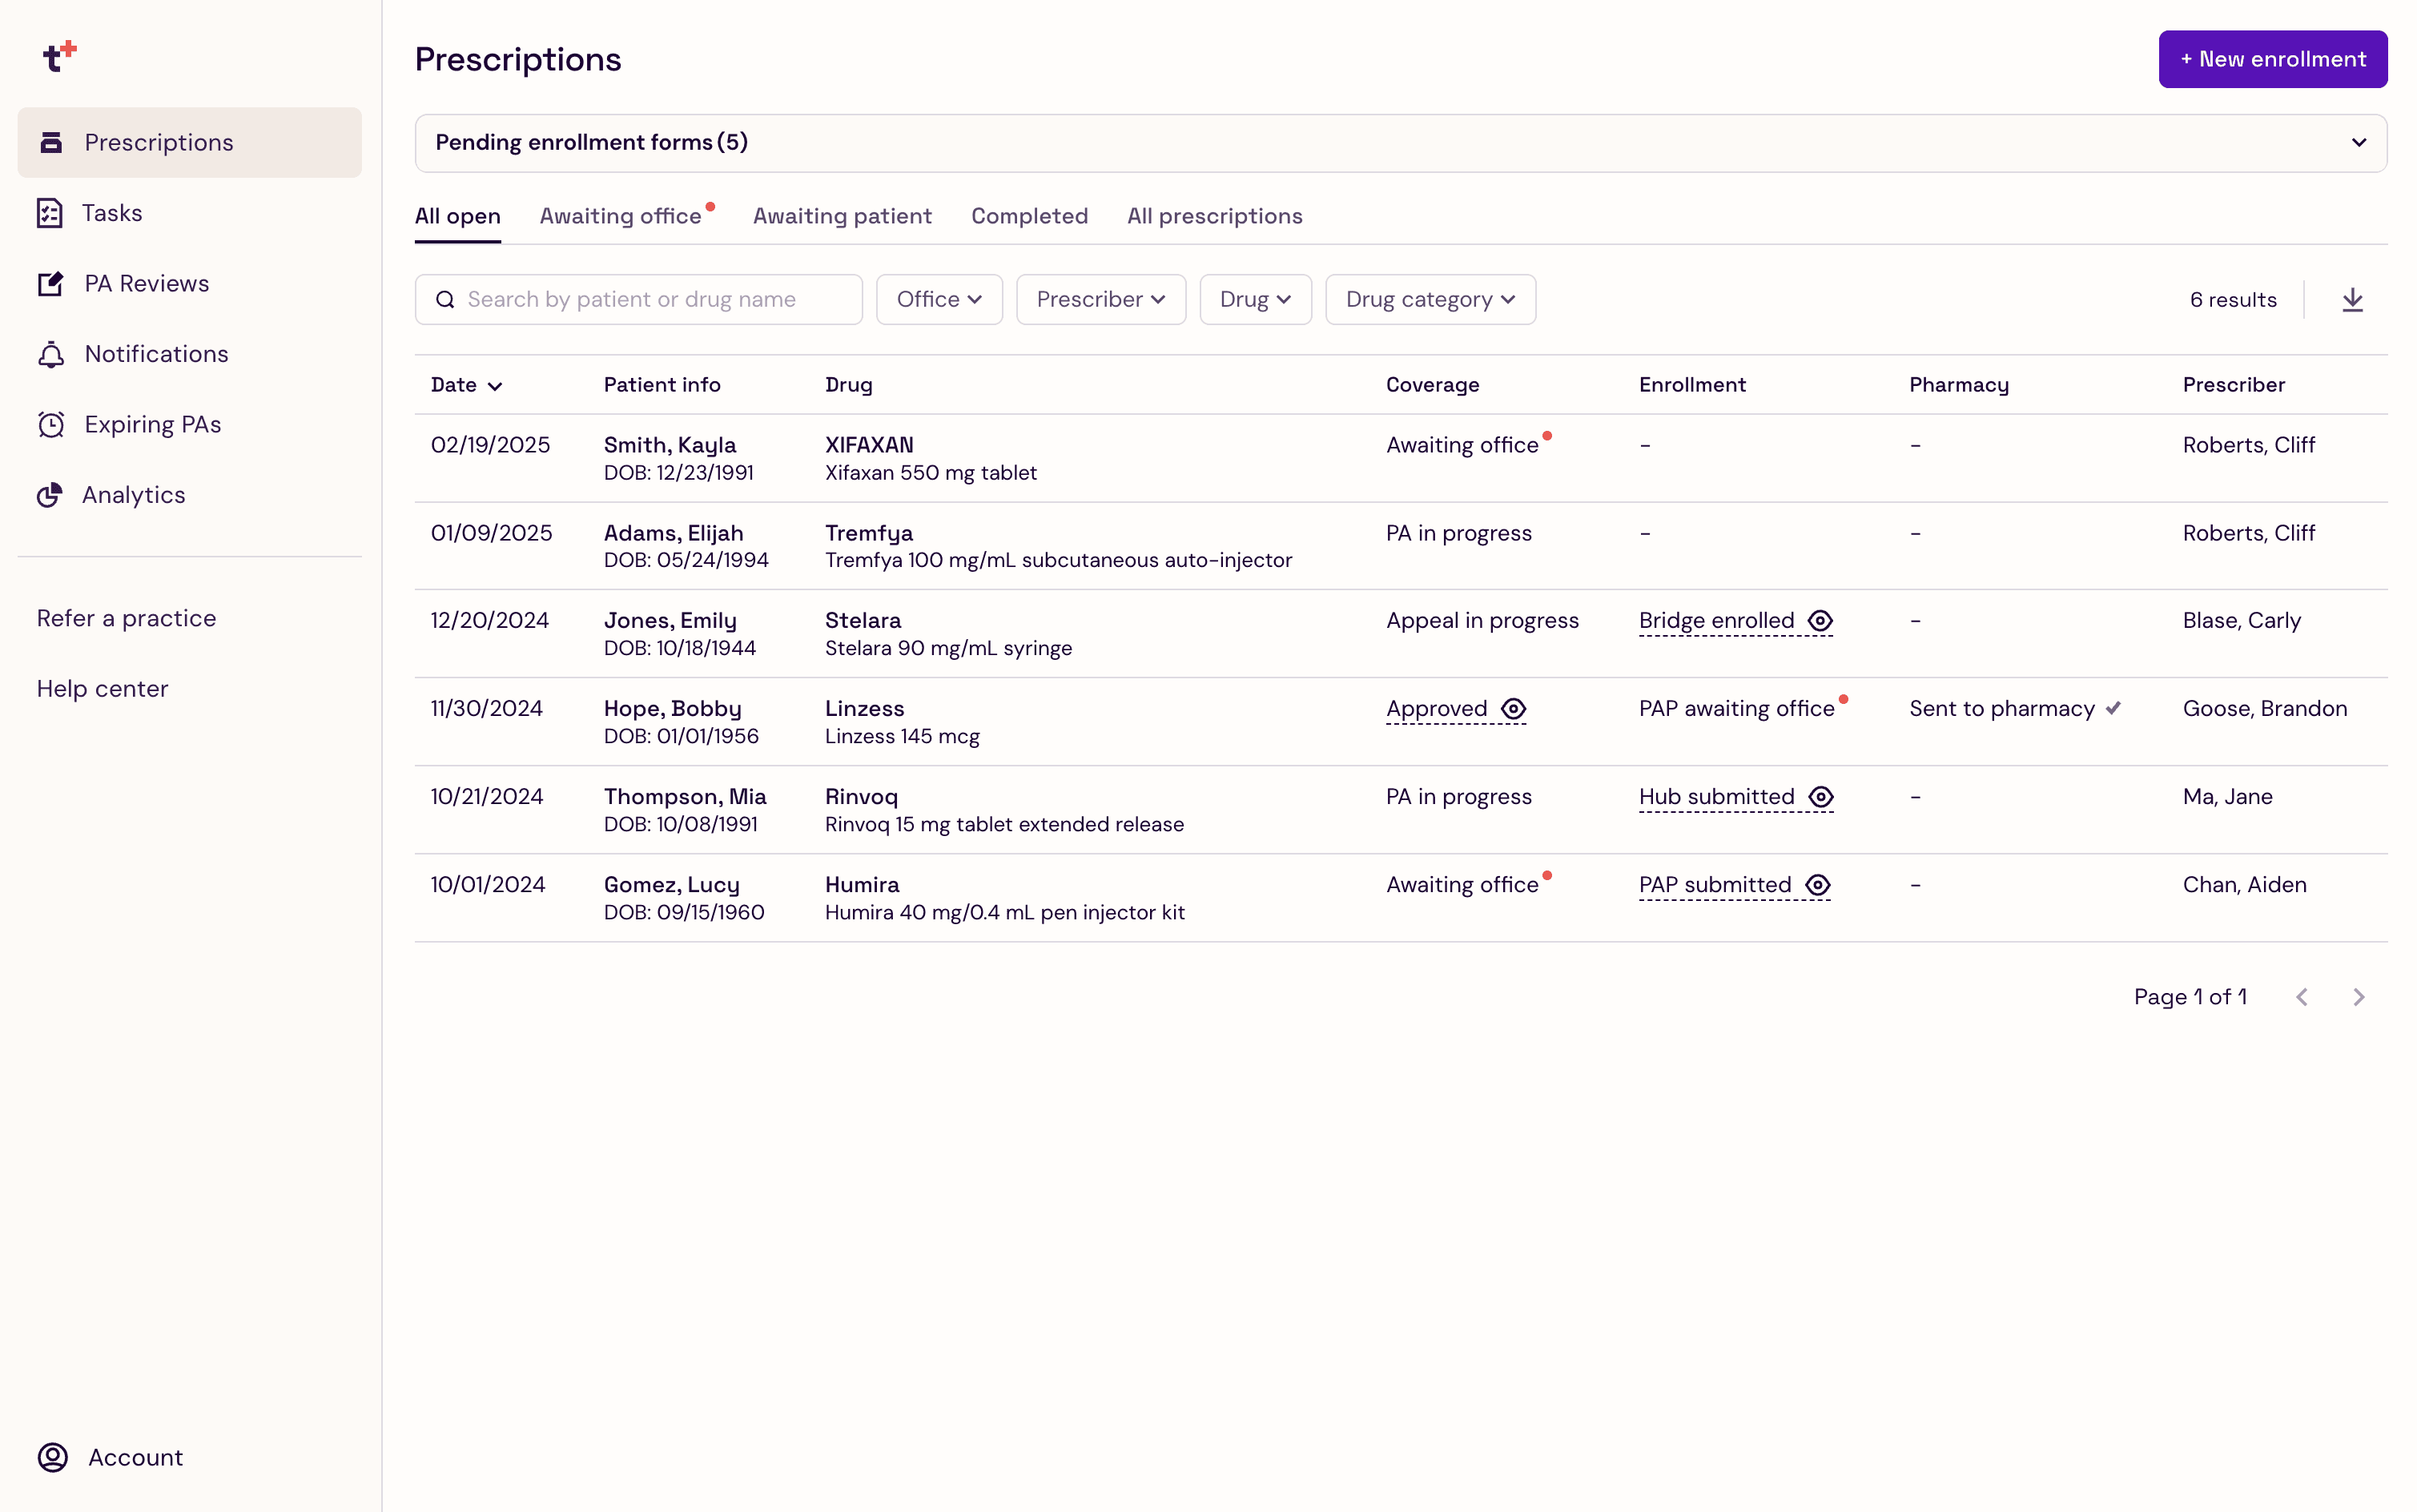Open PA Reviews in sidebar
Image resolution: width=2417 pixels, height=1512 pixels.
click(x=50, y=284)
